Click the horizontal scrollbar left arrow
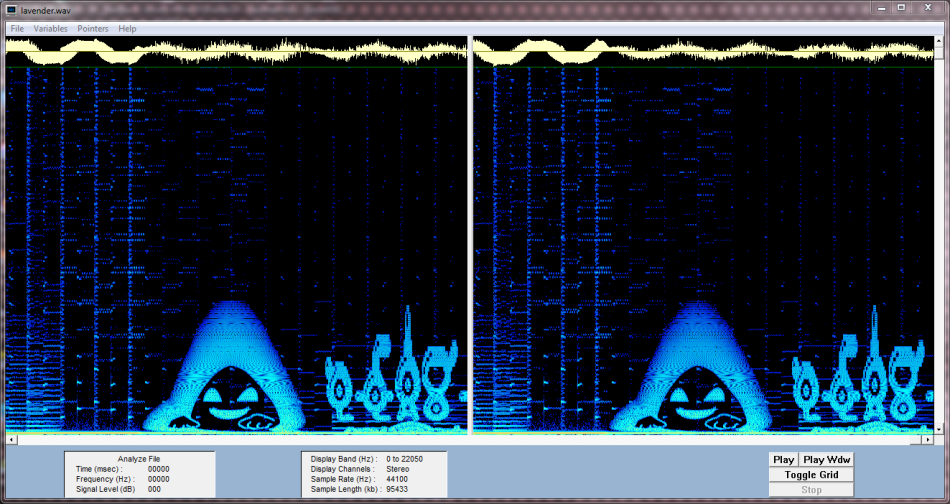 pos(10,440)
